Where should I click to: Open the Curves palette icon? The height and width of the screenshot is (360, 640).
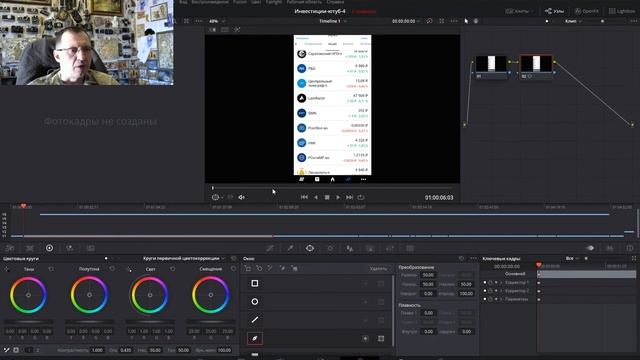(270, 248)
